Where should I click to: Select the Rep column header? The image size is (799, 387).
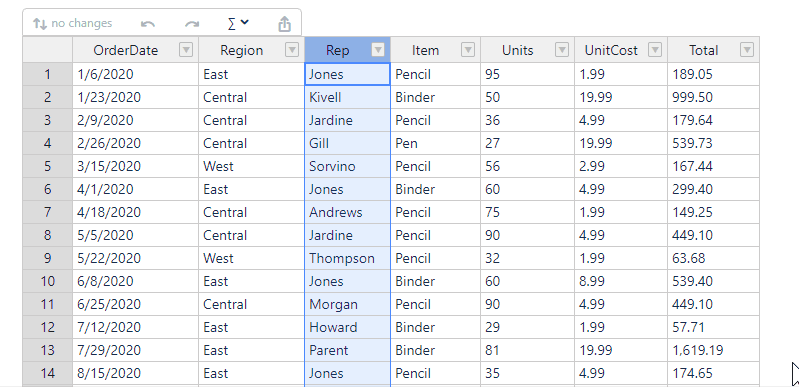(x=348, y=50)
